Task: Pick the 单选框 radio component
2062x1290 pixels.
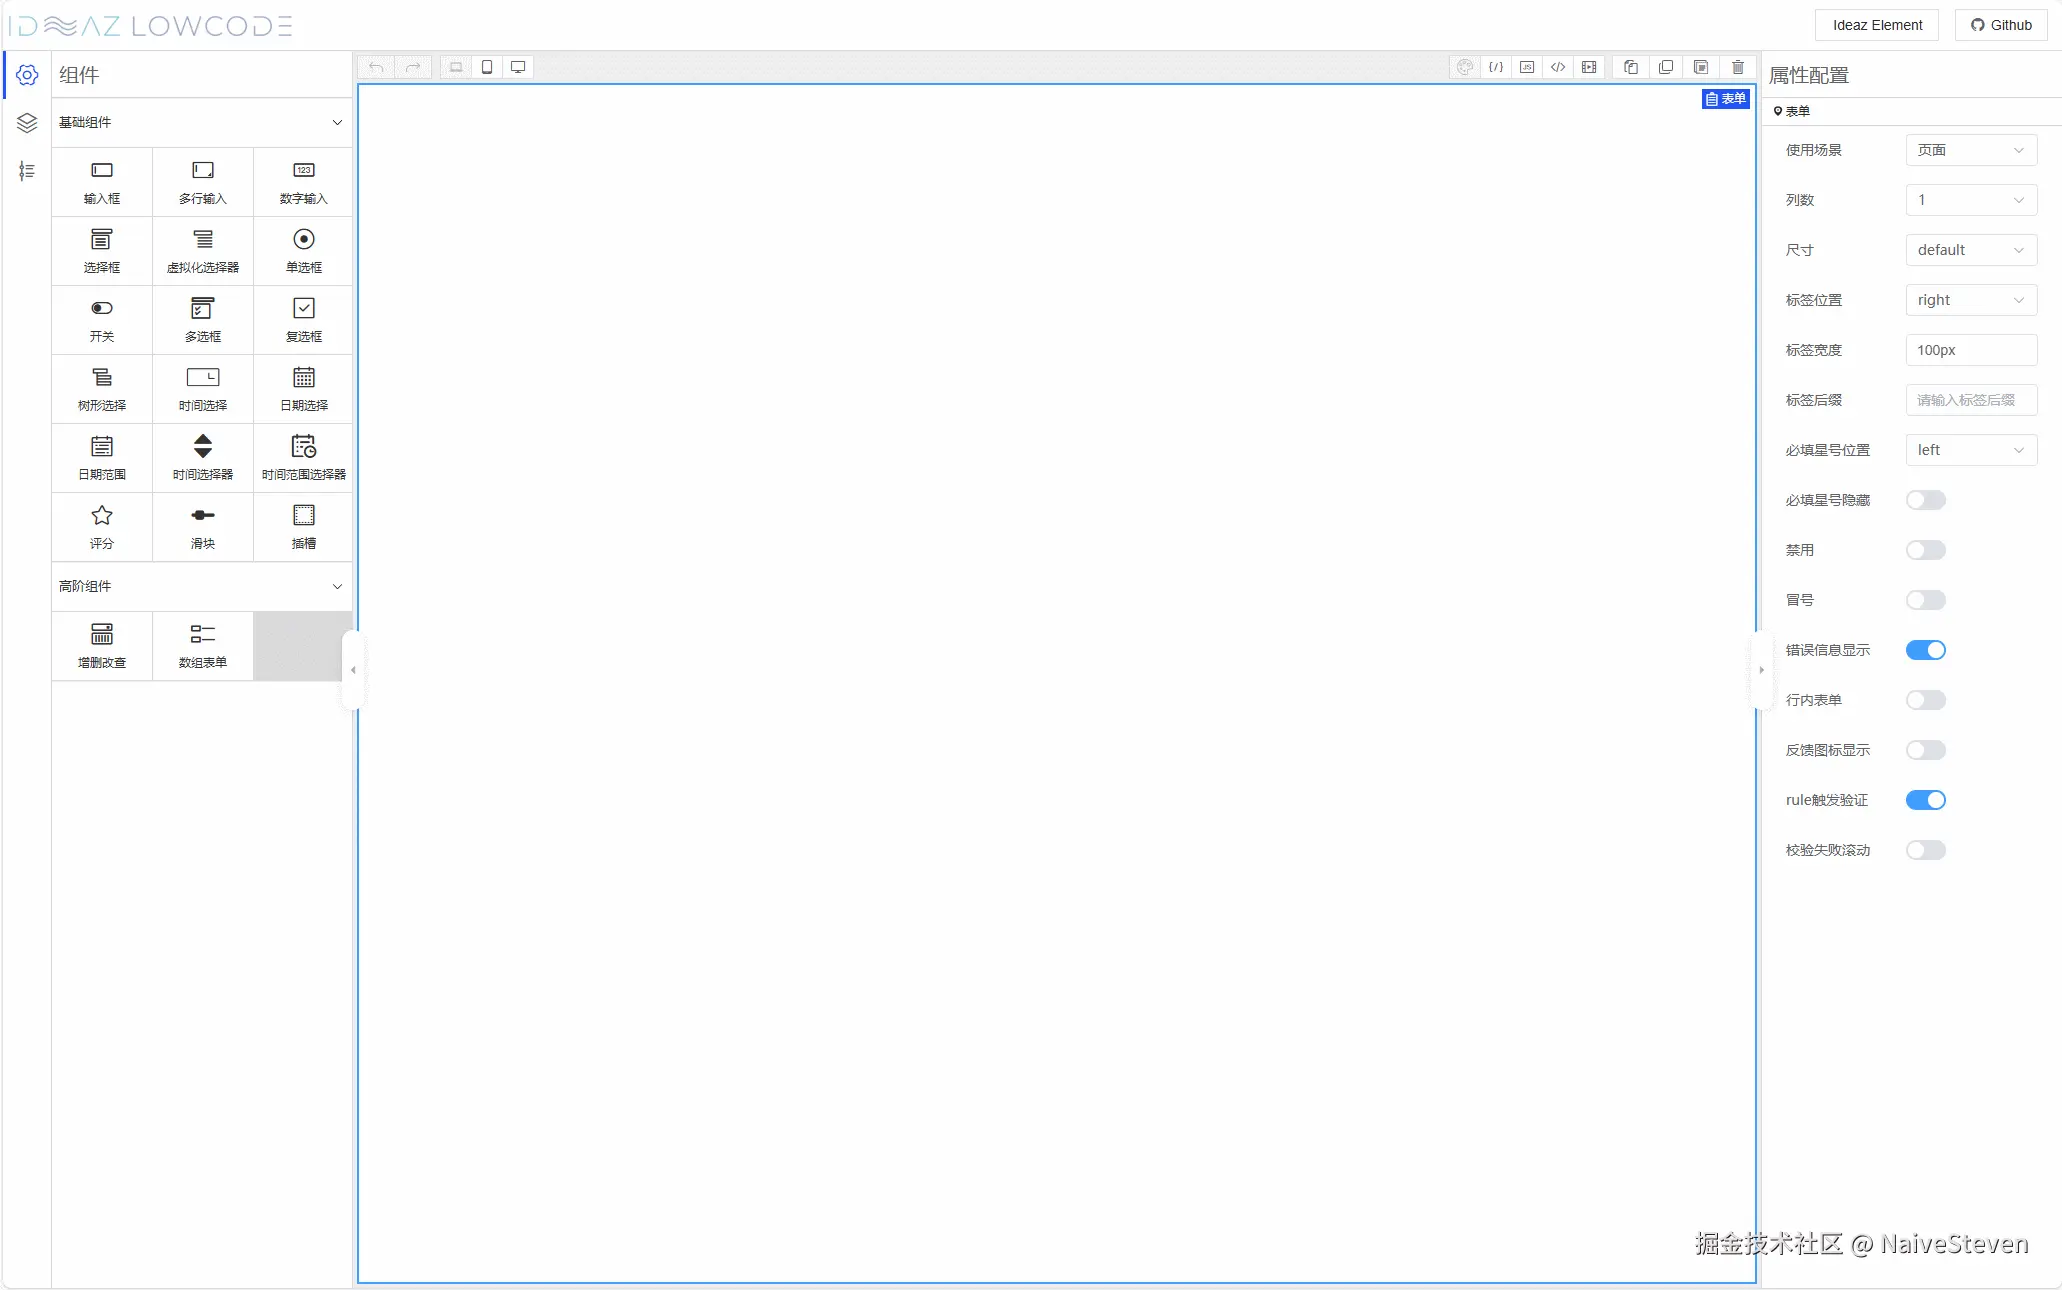Action: point(304,251)
